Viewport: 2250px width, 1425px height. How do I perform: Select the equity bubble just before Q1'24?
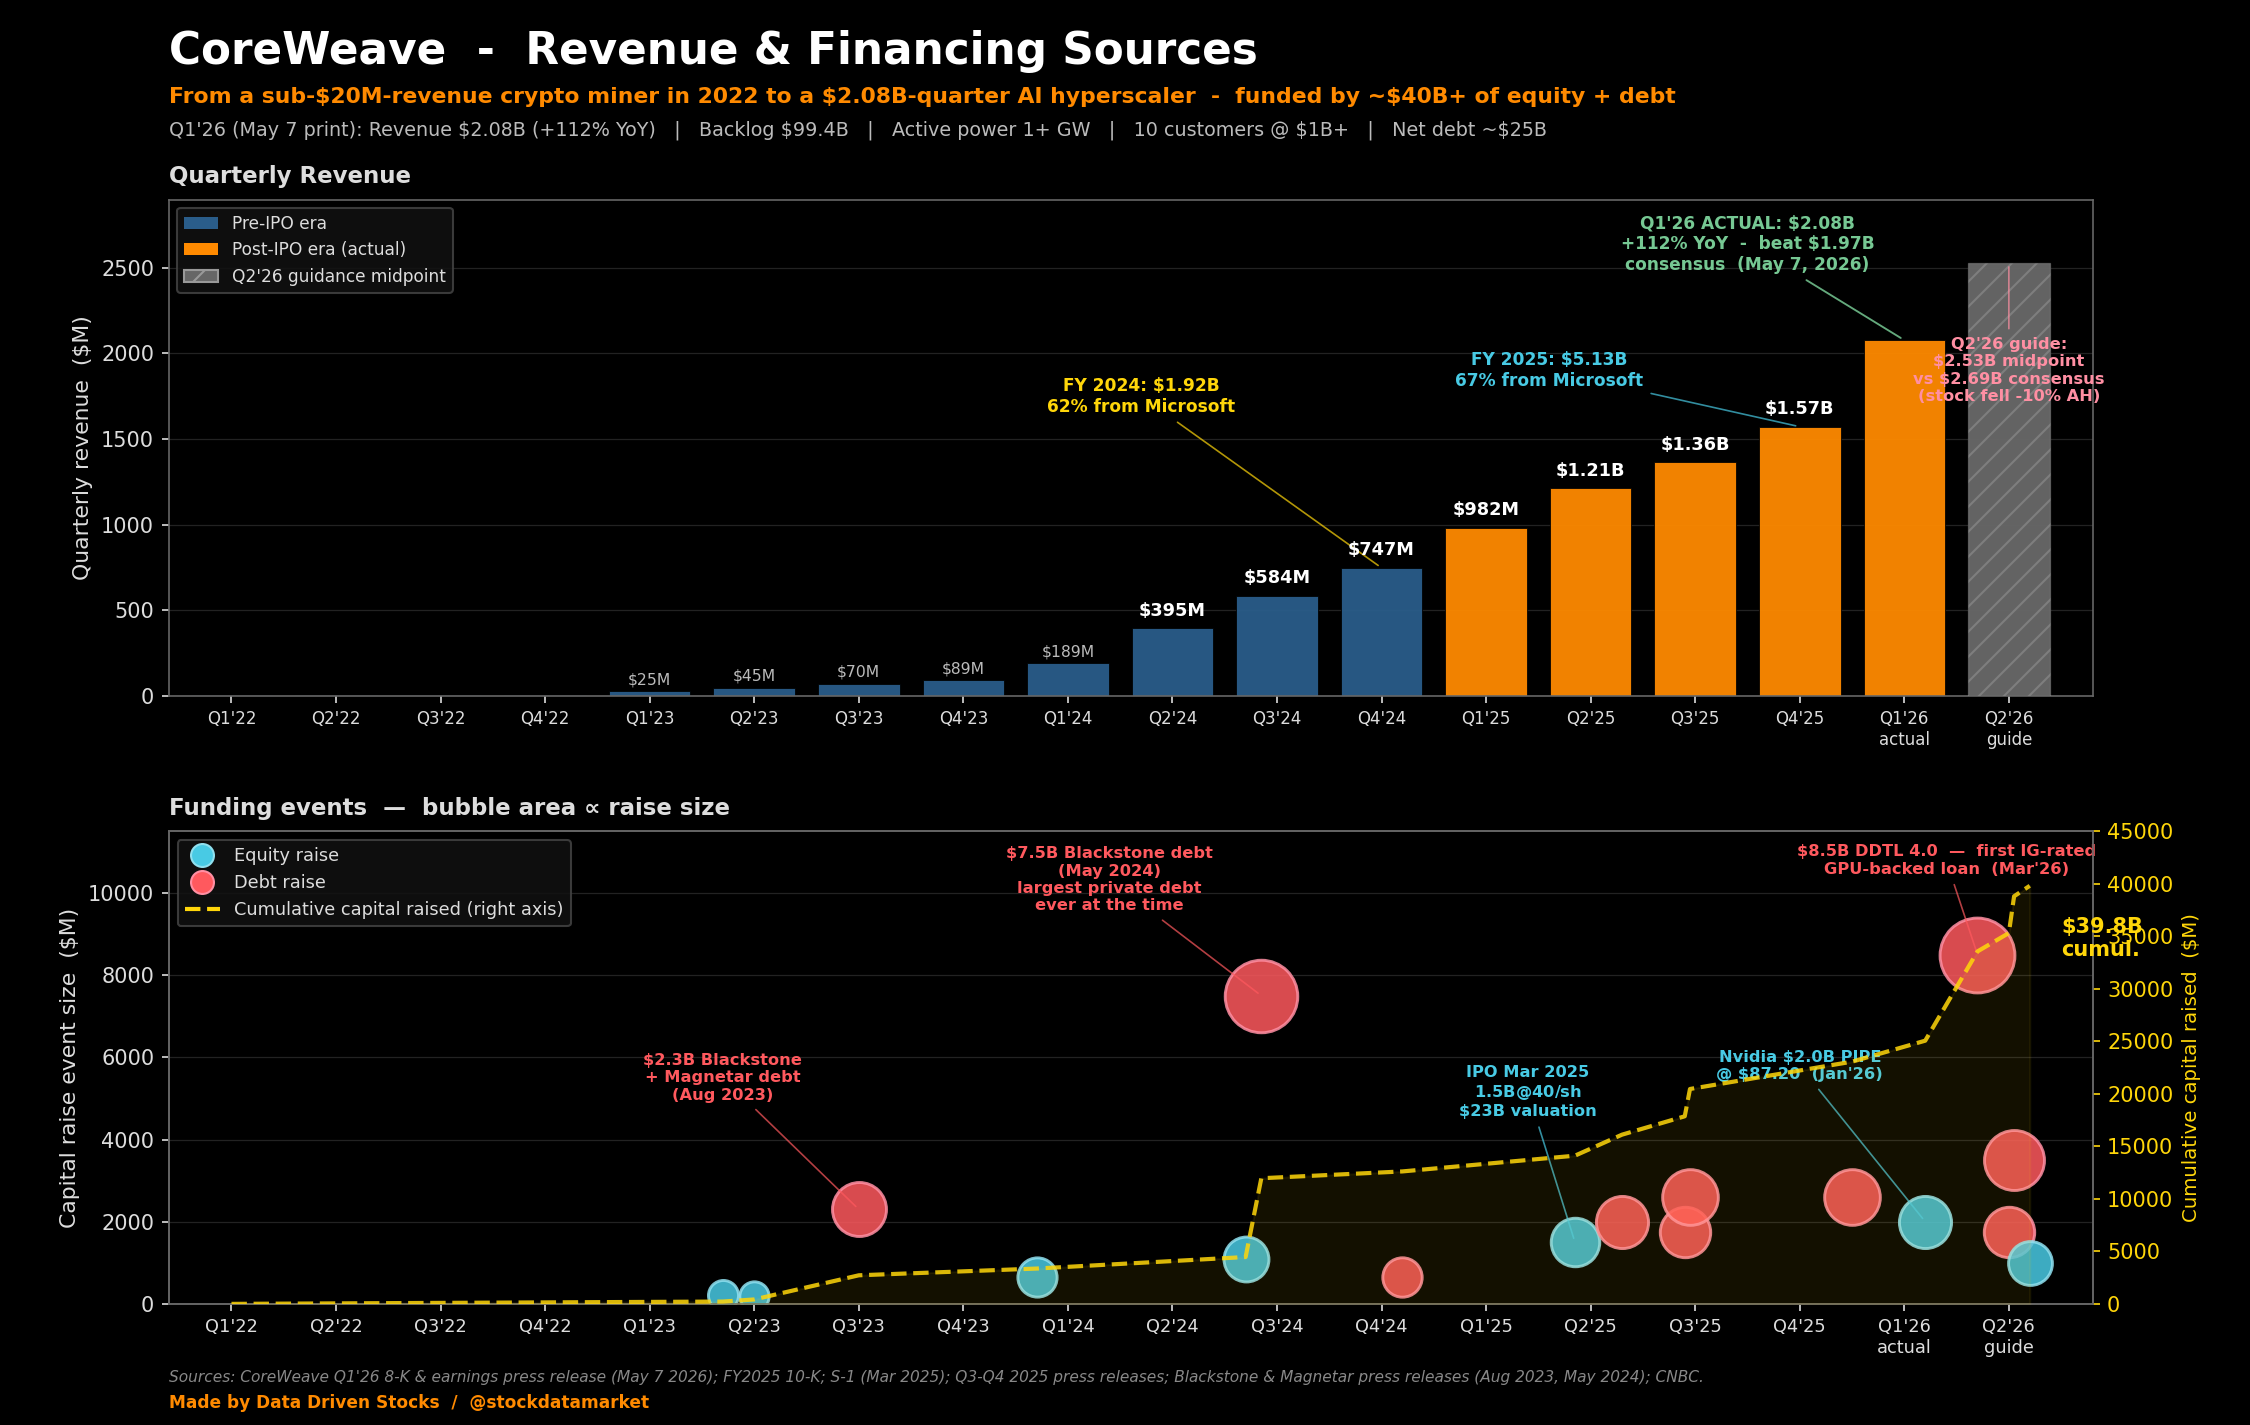1037,1277
